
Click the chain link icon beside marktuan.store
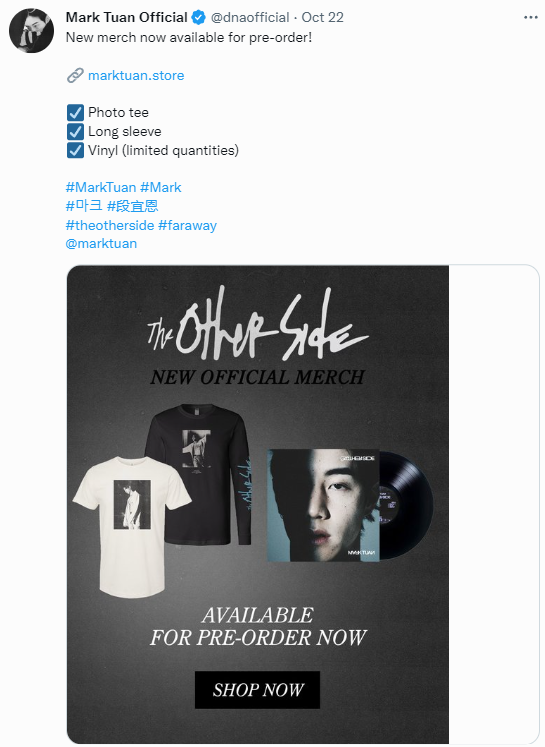tap(75, 75)
